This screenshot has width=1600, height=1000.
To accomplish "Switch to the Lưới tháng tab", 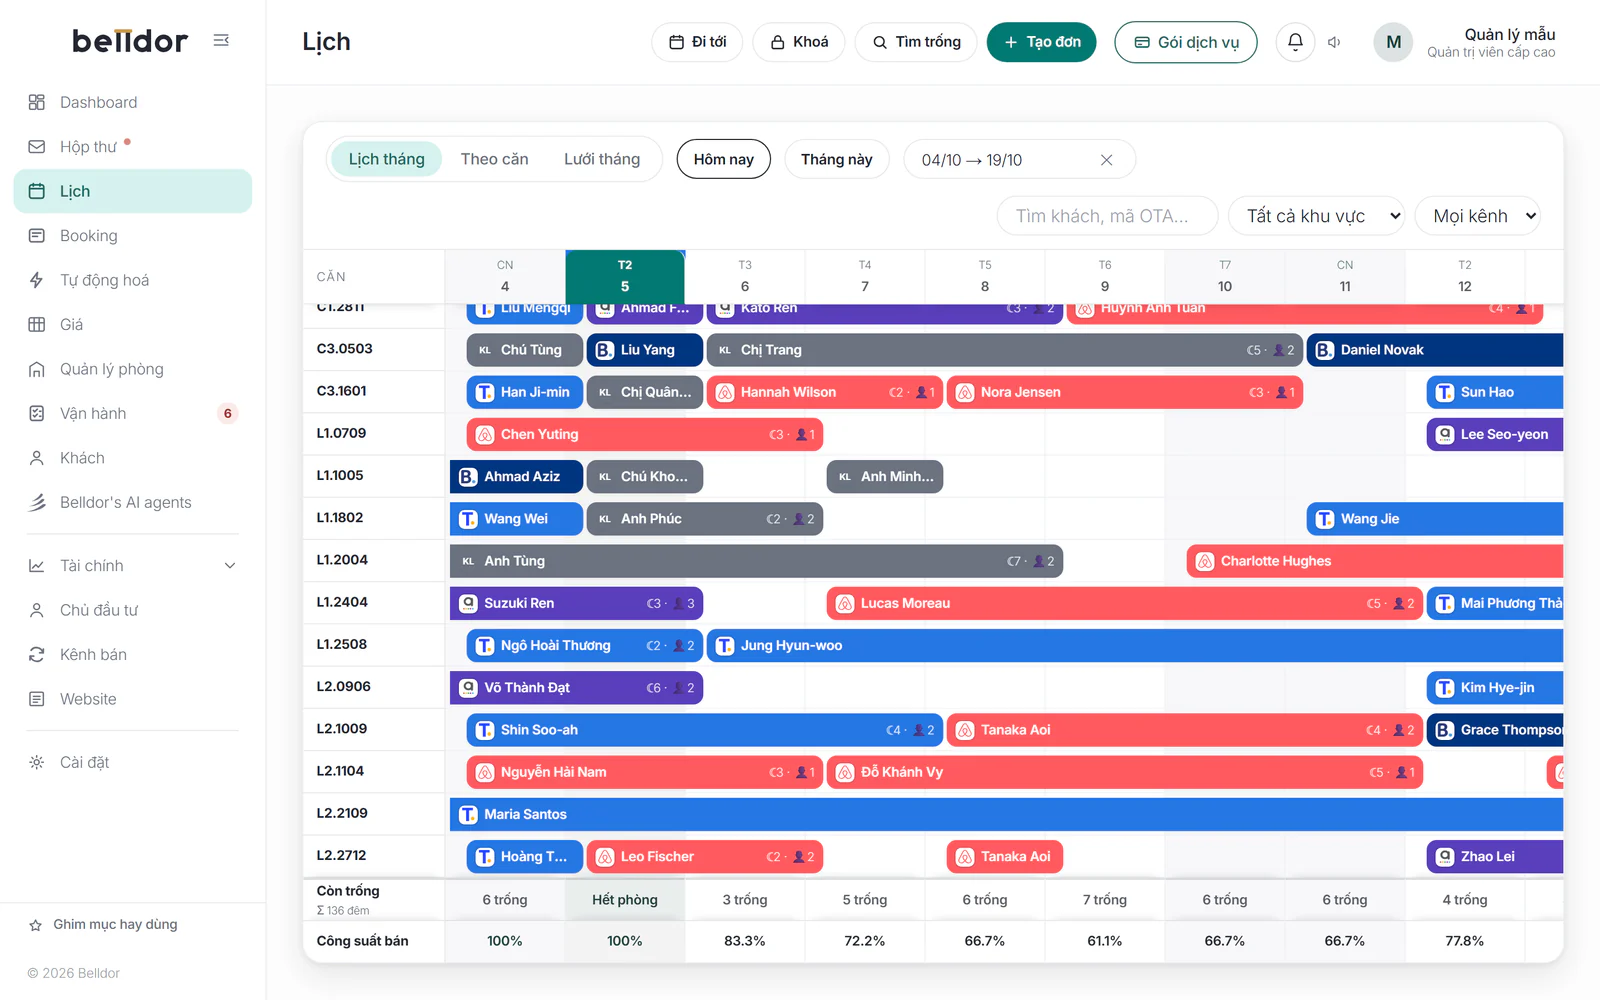I will [x=602, y=159].
